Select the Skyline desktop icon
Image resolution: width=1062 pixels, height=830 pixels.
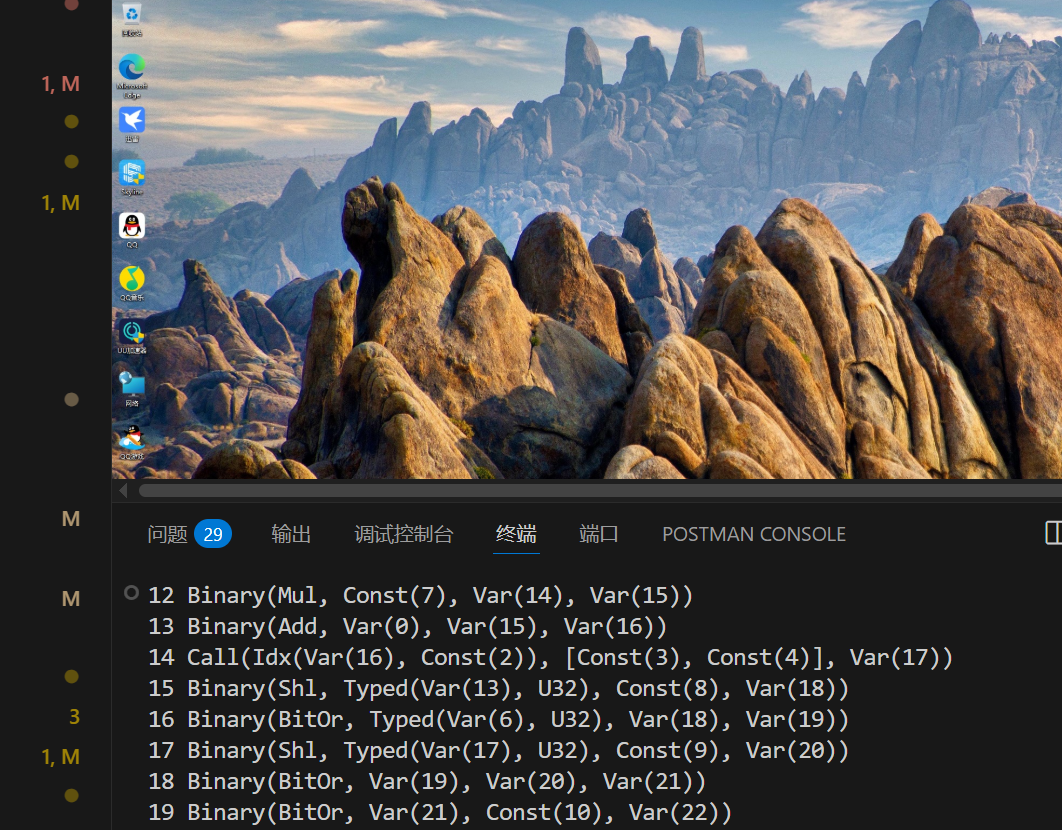[131, 174]
